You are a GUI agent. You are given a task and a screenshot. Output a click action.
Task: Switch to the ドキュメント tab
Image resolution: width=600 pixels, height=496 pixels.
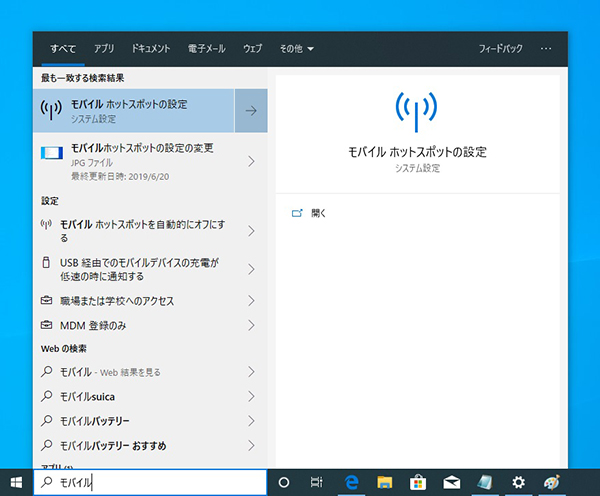150,48
